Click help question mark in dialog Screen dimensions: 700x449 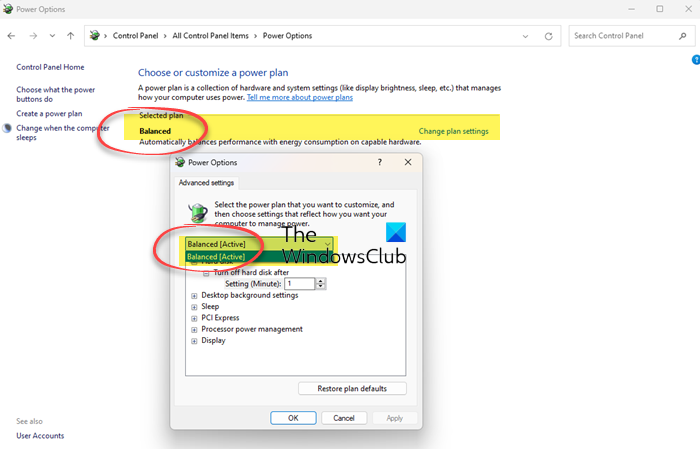click(x=379, y=162)
